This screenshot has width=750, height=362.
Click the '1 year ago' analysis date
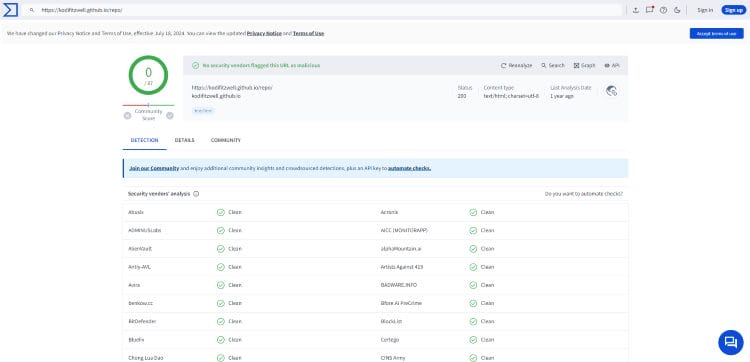[x=562, y=96]
